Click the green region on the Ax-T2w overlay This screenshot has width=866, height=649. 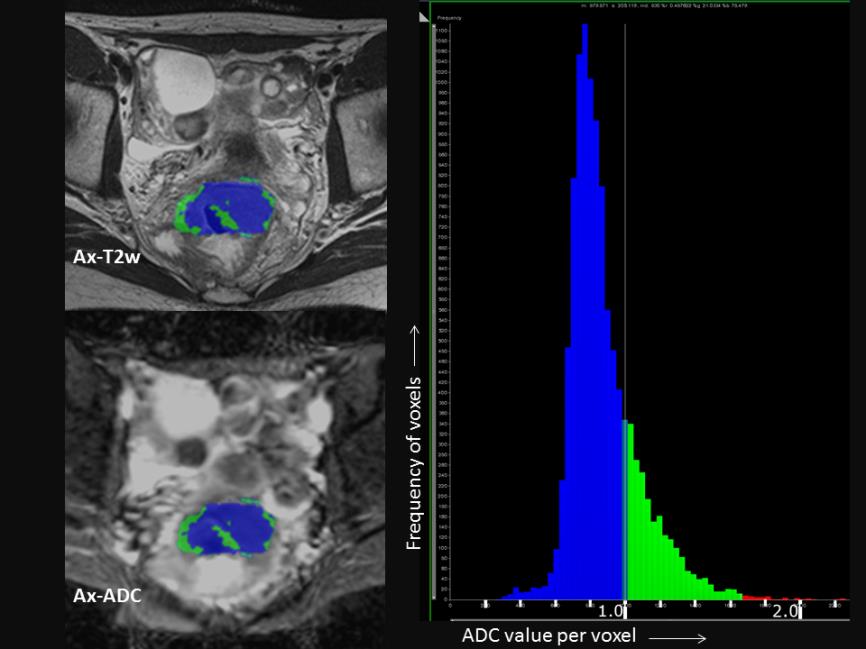186,213
